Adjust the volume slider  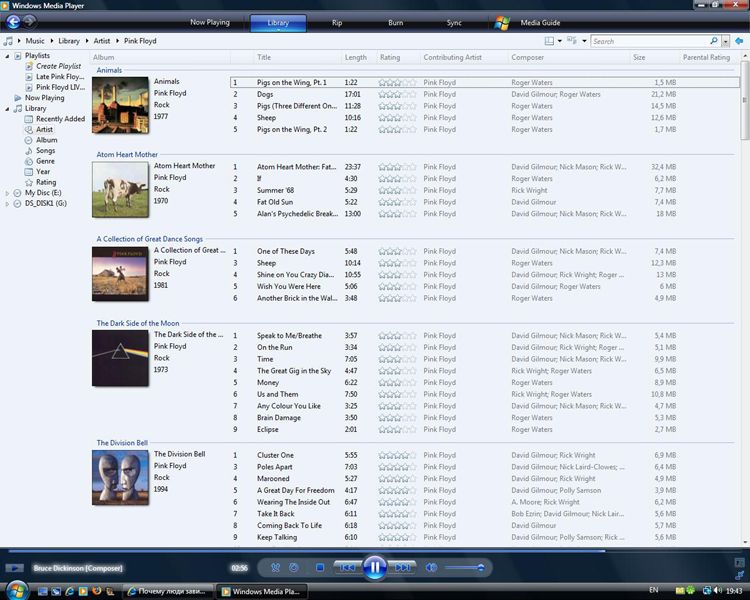click(x=464, y=567)
